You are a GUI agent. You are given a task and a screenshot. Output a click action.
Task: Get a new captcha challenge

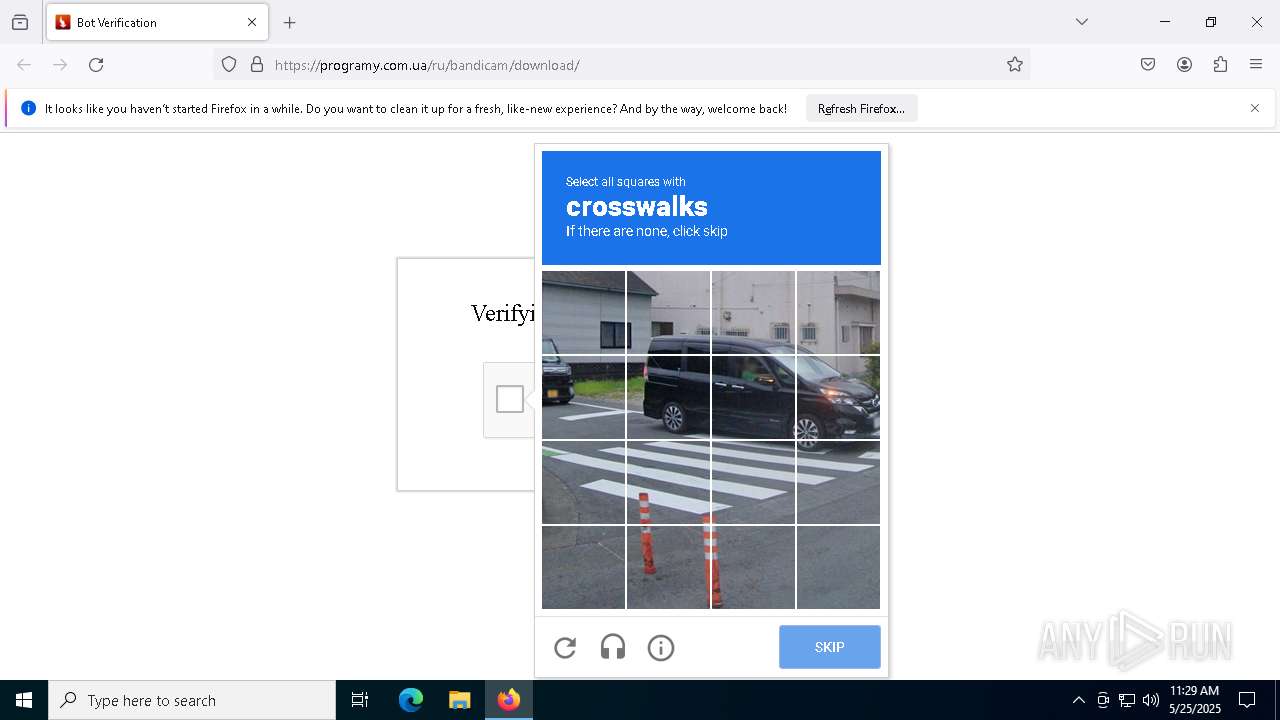point(565,648)
